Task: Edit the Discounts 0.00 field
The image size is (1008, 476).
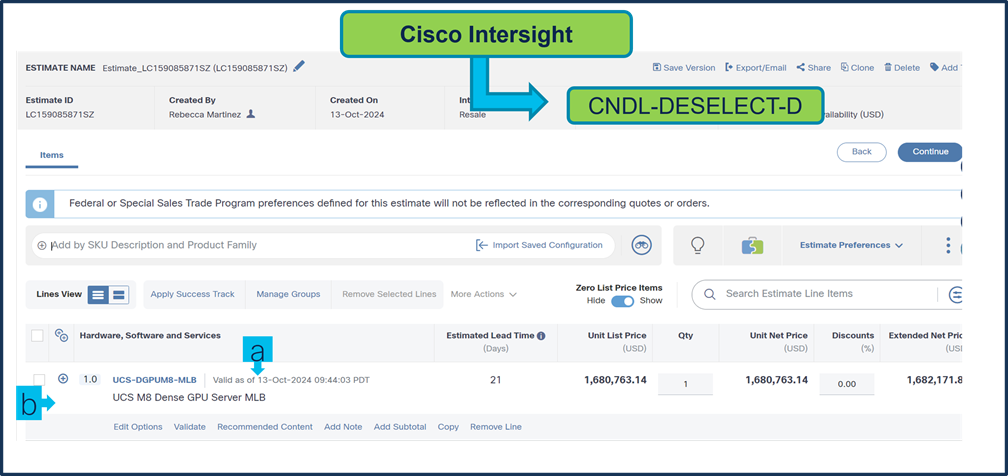Action: pyautogui.click(x=847, y=384)
